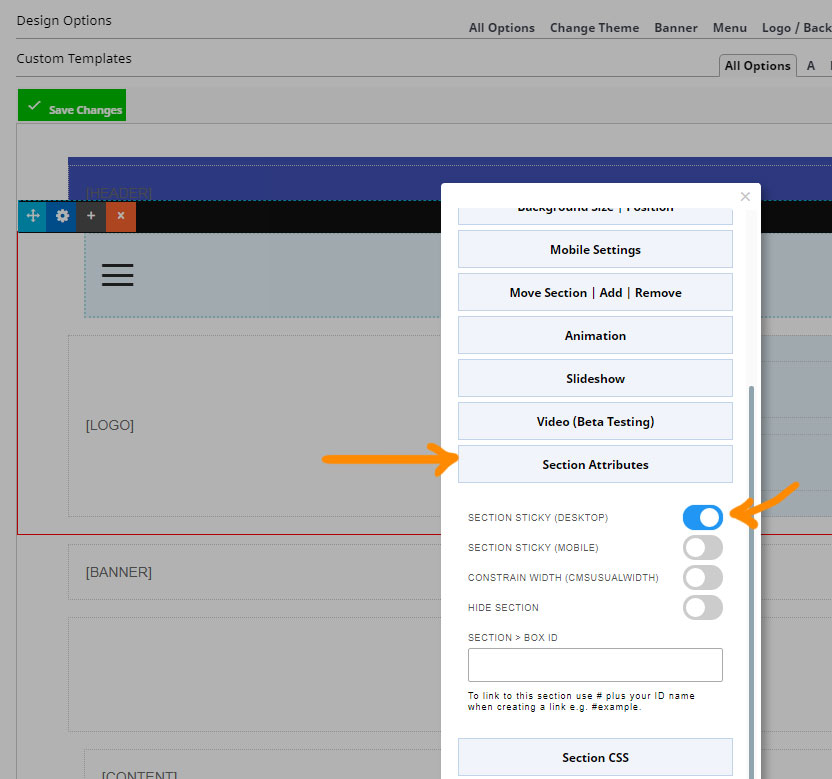Enable the Hide Section toggle
Image resolution: width=832 pixels, height=779 pixels.
click(x=702, y=607)
